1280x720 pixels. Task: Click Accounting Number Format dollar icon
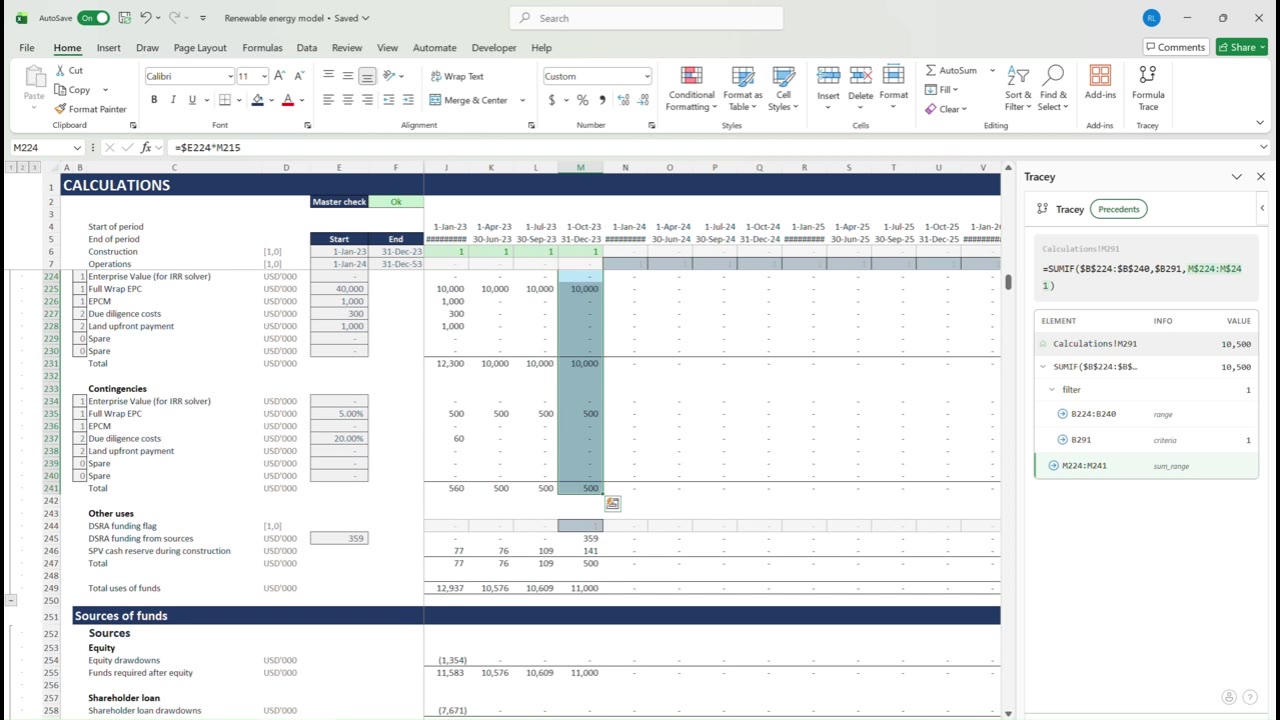552,100
